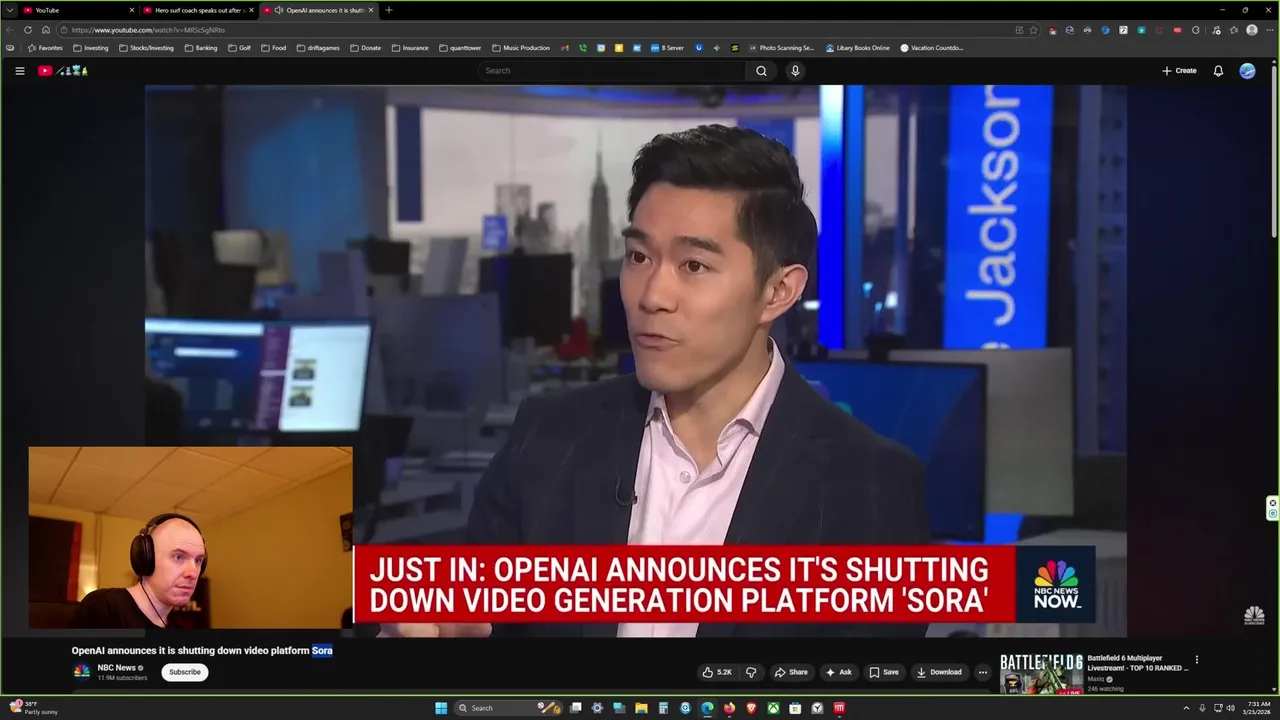
Task: Open the Battlefield 6 livestream thumbnail
Action: pos(1041,674)
